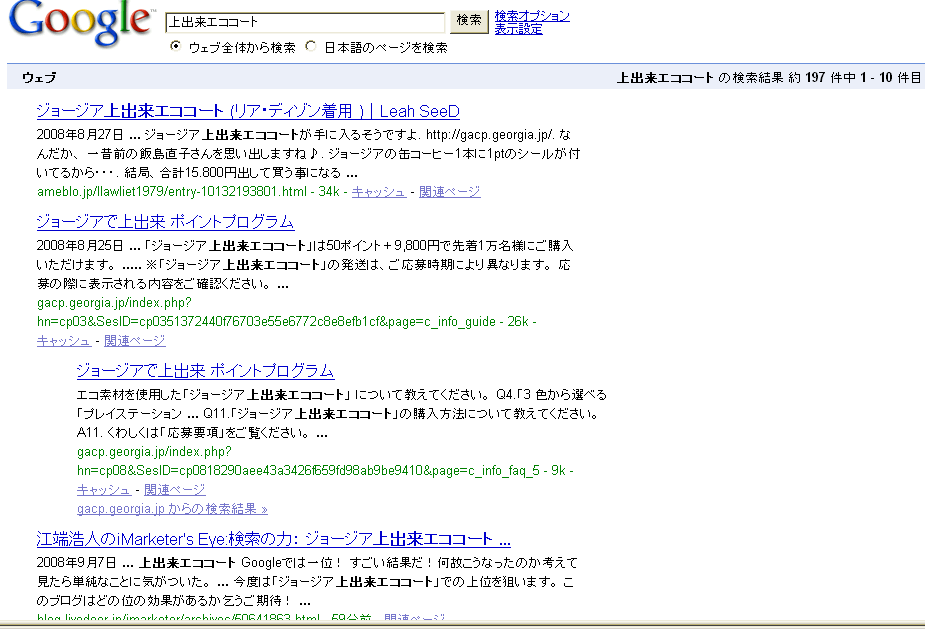
Task: Open indented ジョージアで上出来 ポイントプログラム result
Action: pos(205,371)
